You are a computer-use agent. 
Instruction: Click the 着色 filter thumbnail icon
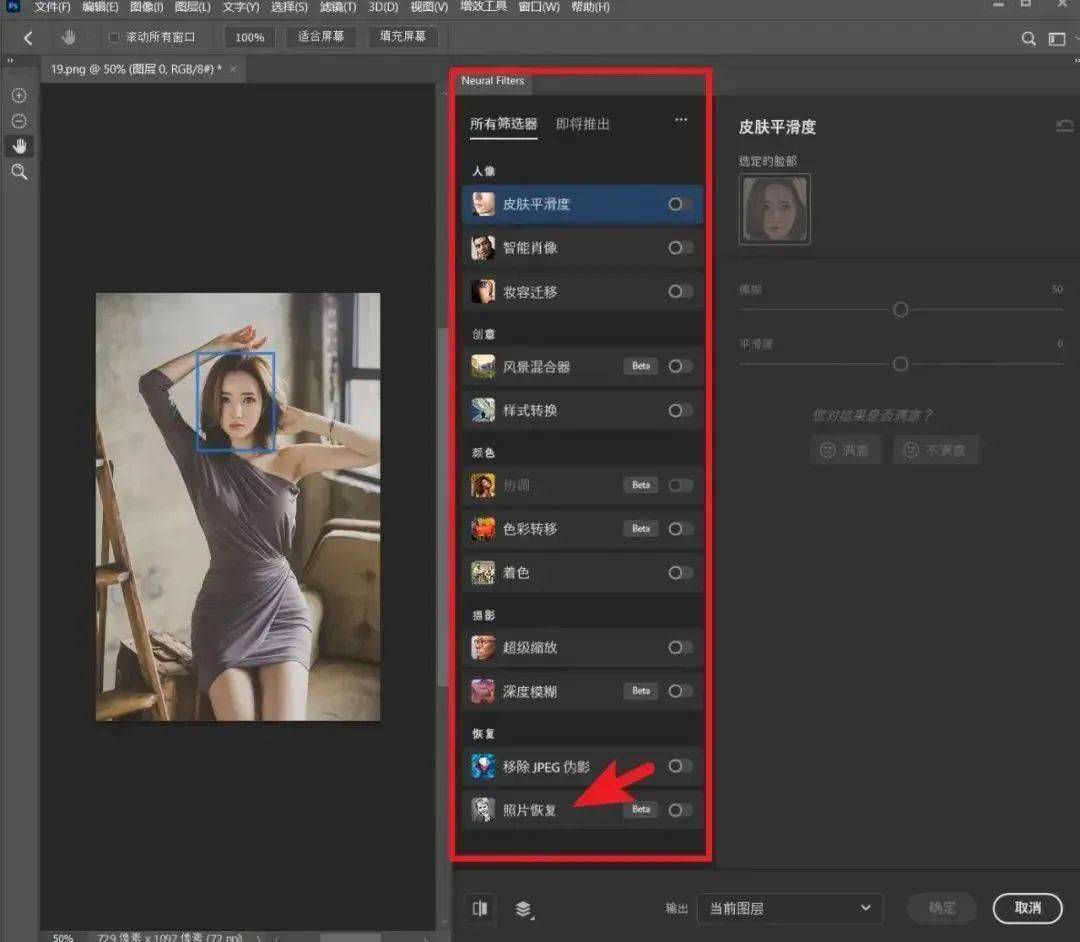(x=483, y=572)
